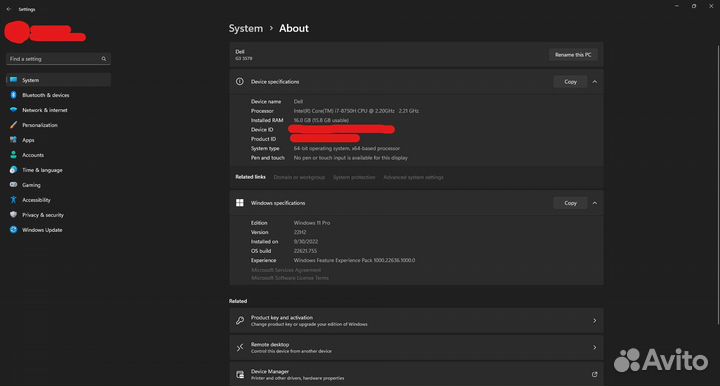
Task: Click the Time & language globe icon
Action: click(13, 170)
